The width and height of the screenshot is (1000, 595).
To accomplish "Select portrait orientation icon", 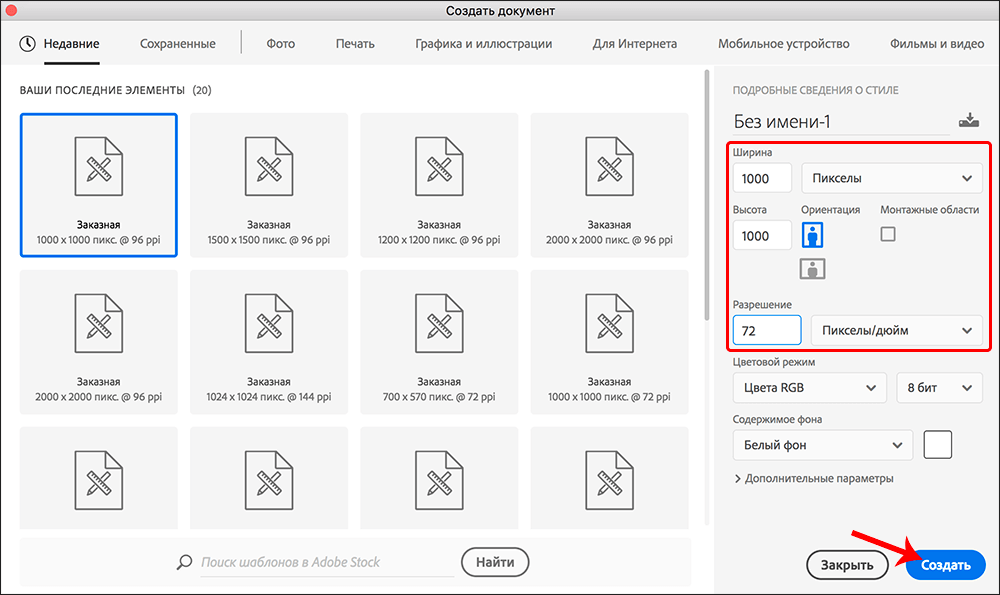I will tap(814, 235).
